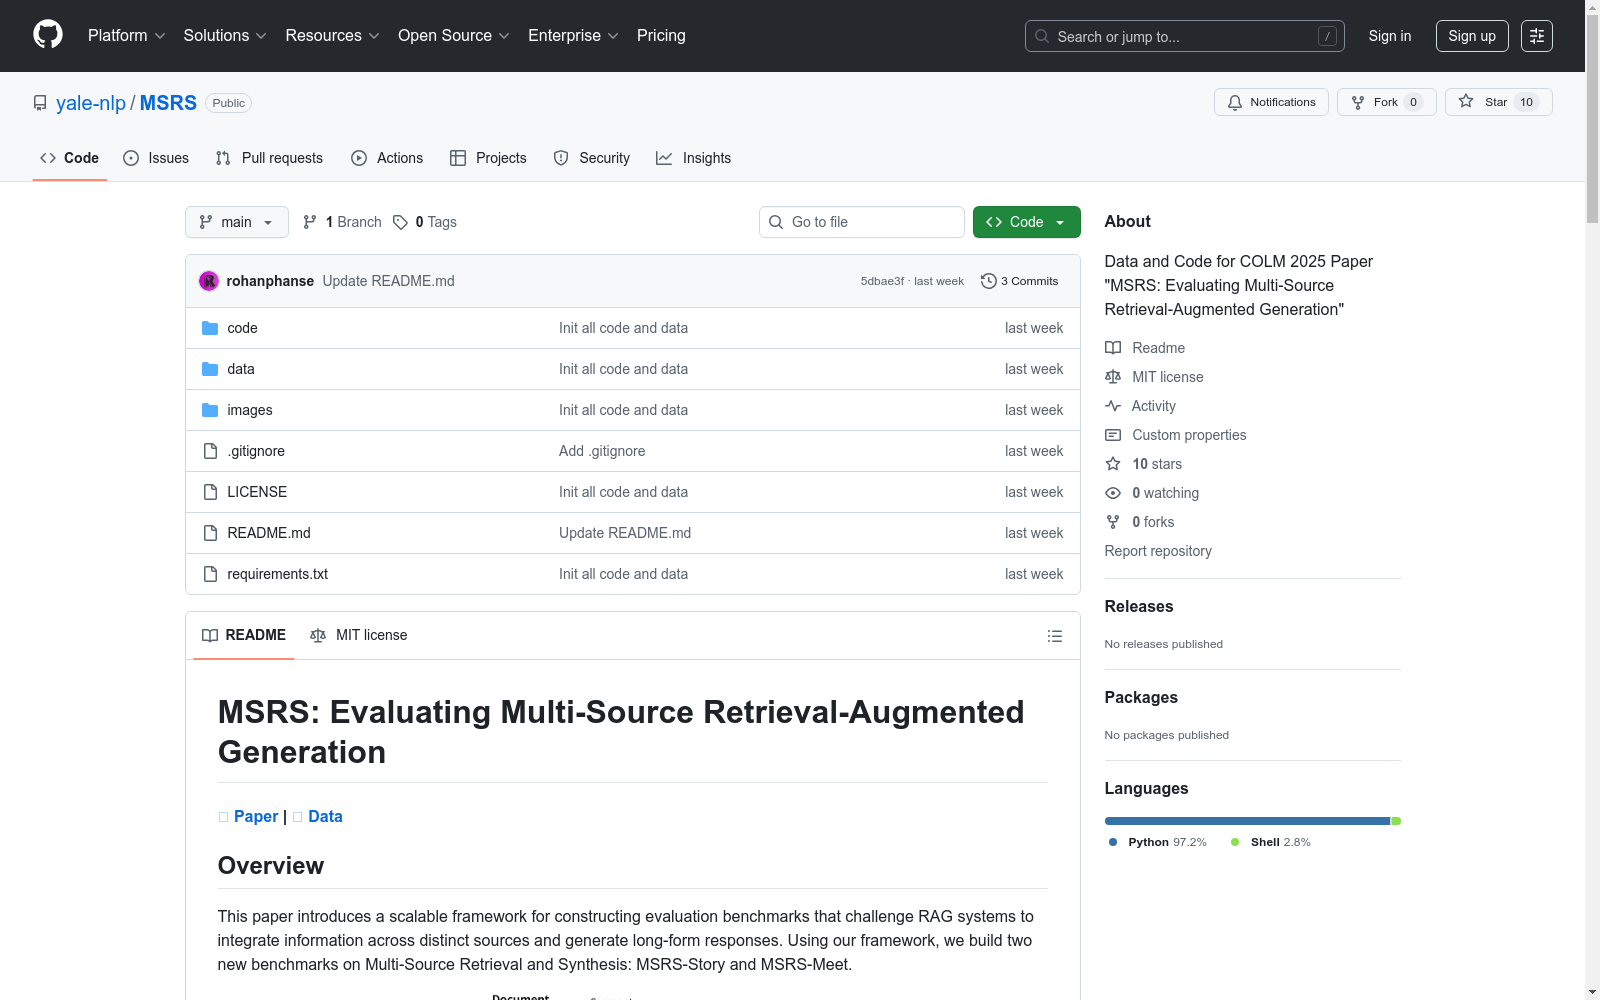Click the commit history clock icon
This screenshot has width=1600, height=1000.
tap(989, 281)
